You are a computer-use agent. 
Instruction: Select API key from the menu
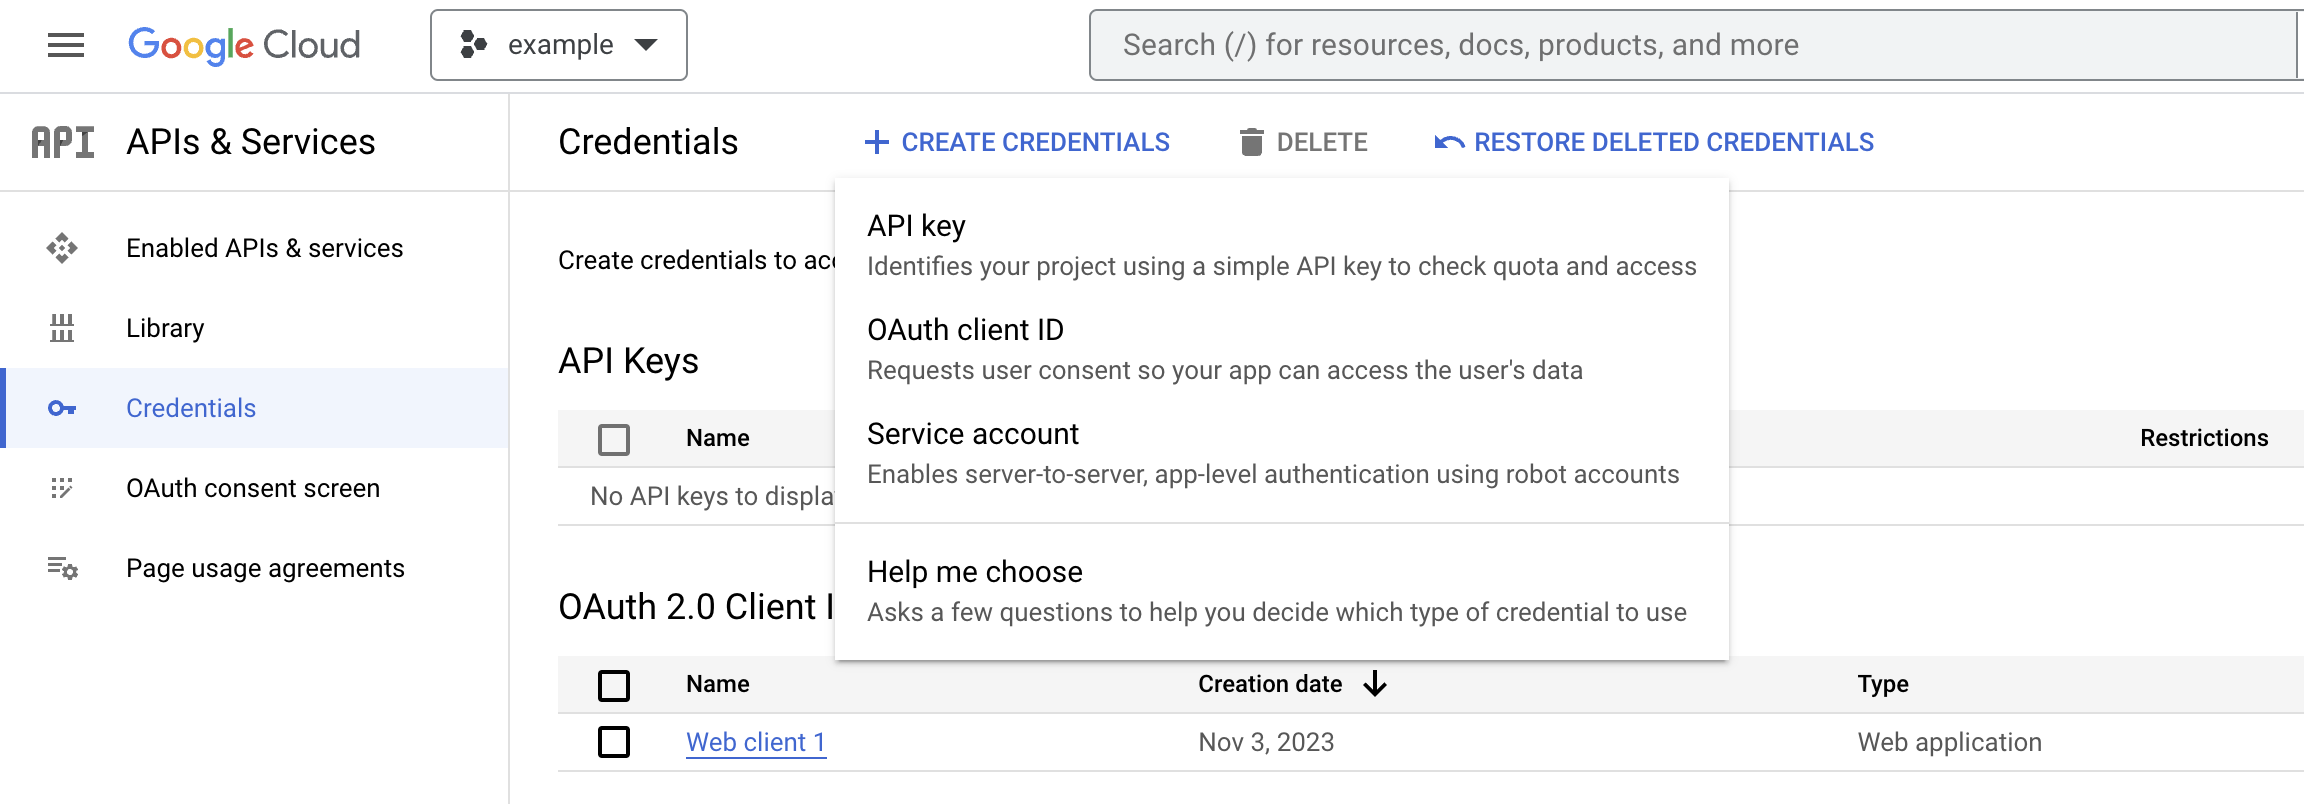click(1282, 246)
